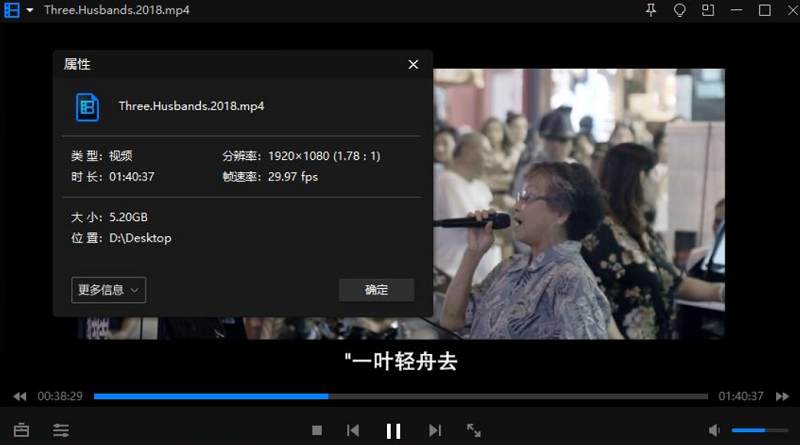Pin the player window on top

click(x=652, y=10)
